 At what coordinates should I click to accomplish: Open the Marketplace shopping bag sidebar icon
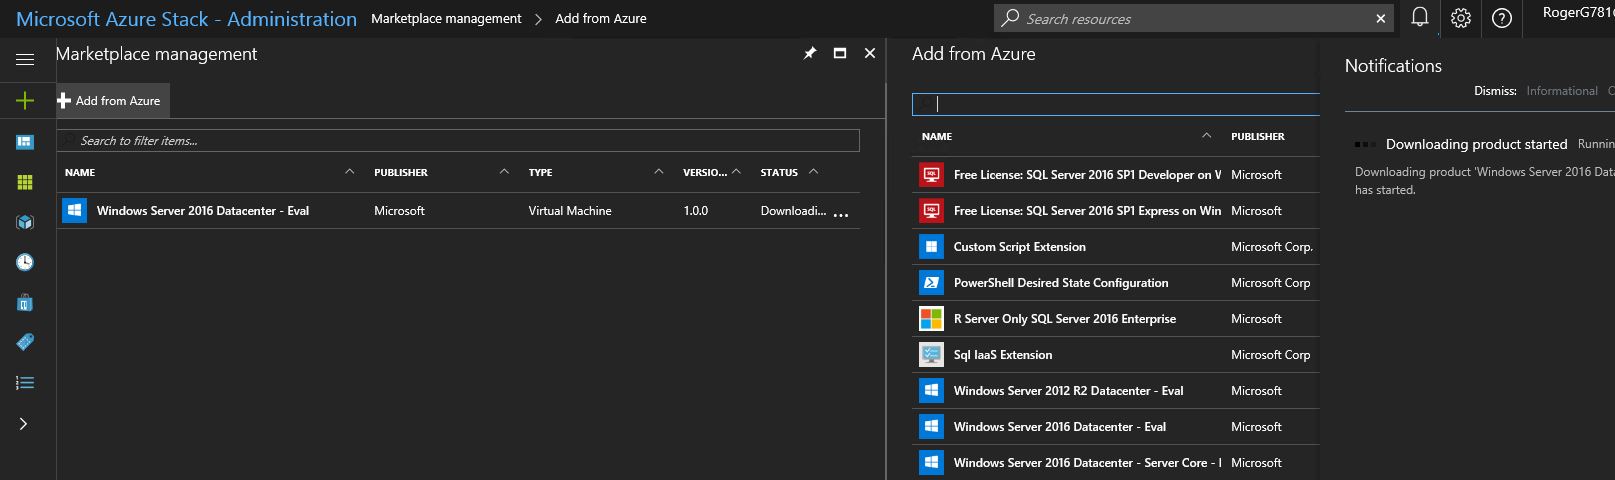(x=25, y=302)
